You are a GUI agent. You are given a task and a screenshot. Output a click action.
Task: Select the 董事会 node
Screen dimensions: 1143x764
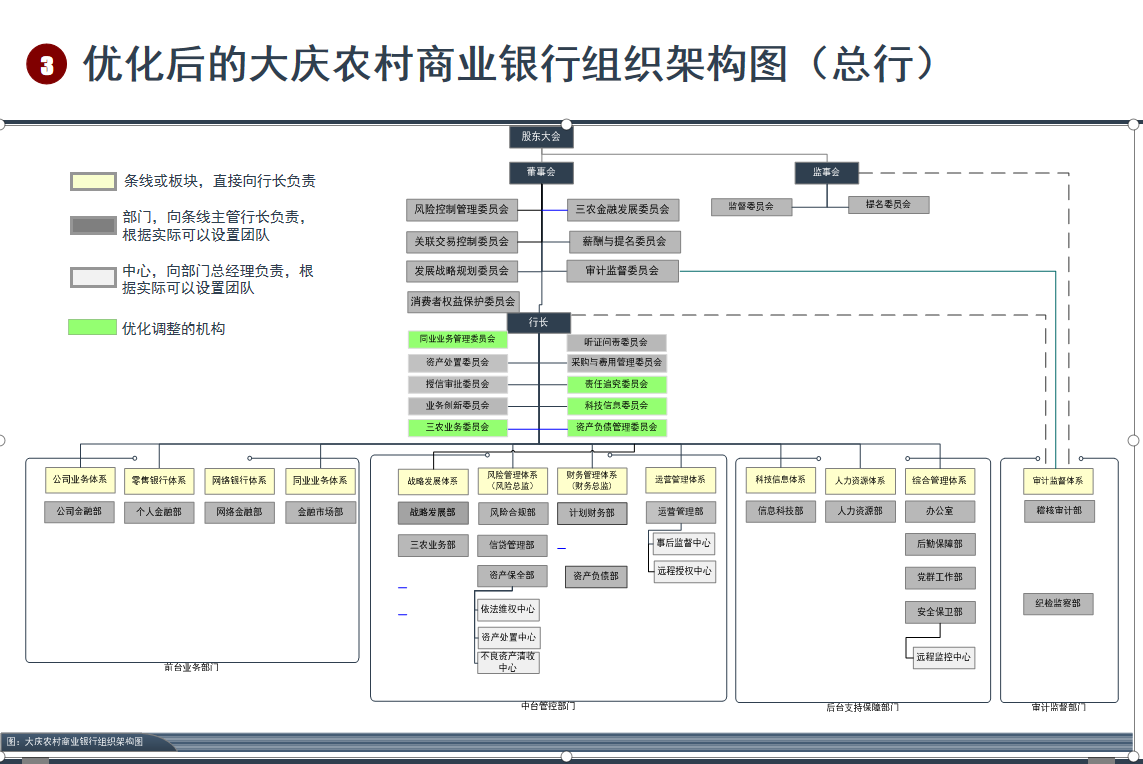click(x=541, y=172)
